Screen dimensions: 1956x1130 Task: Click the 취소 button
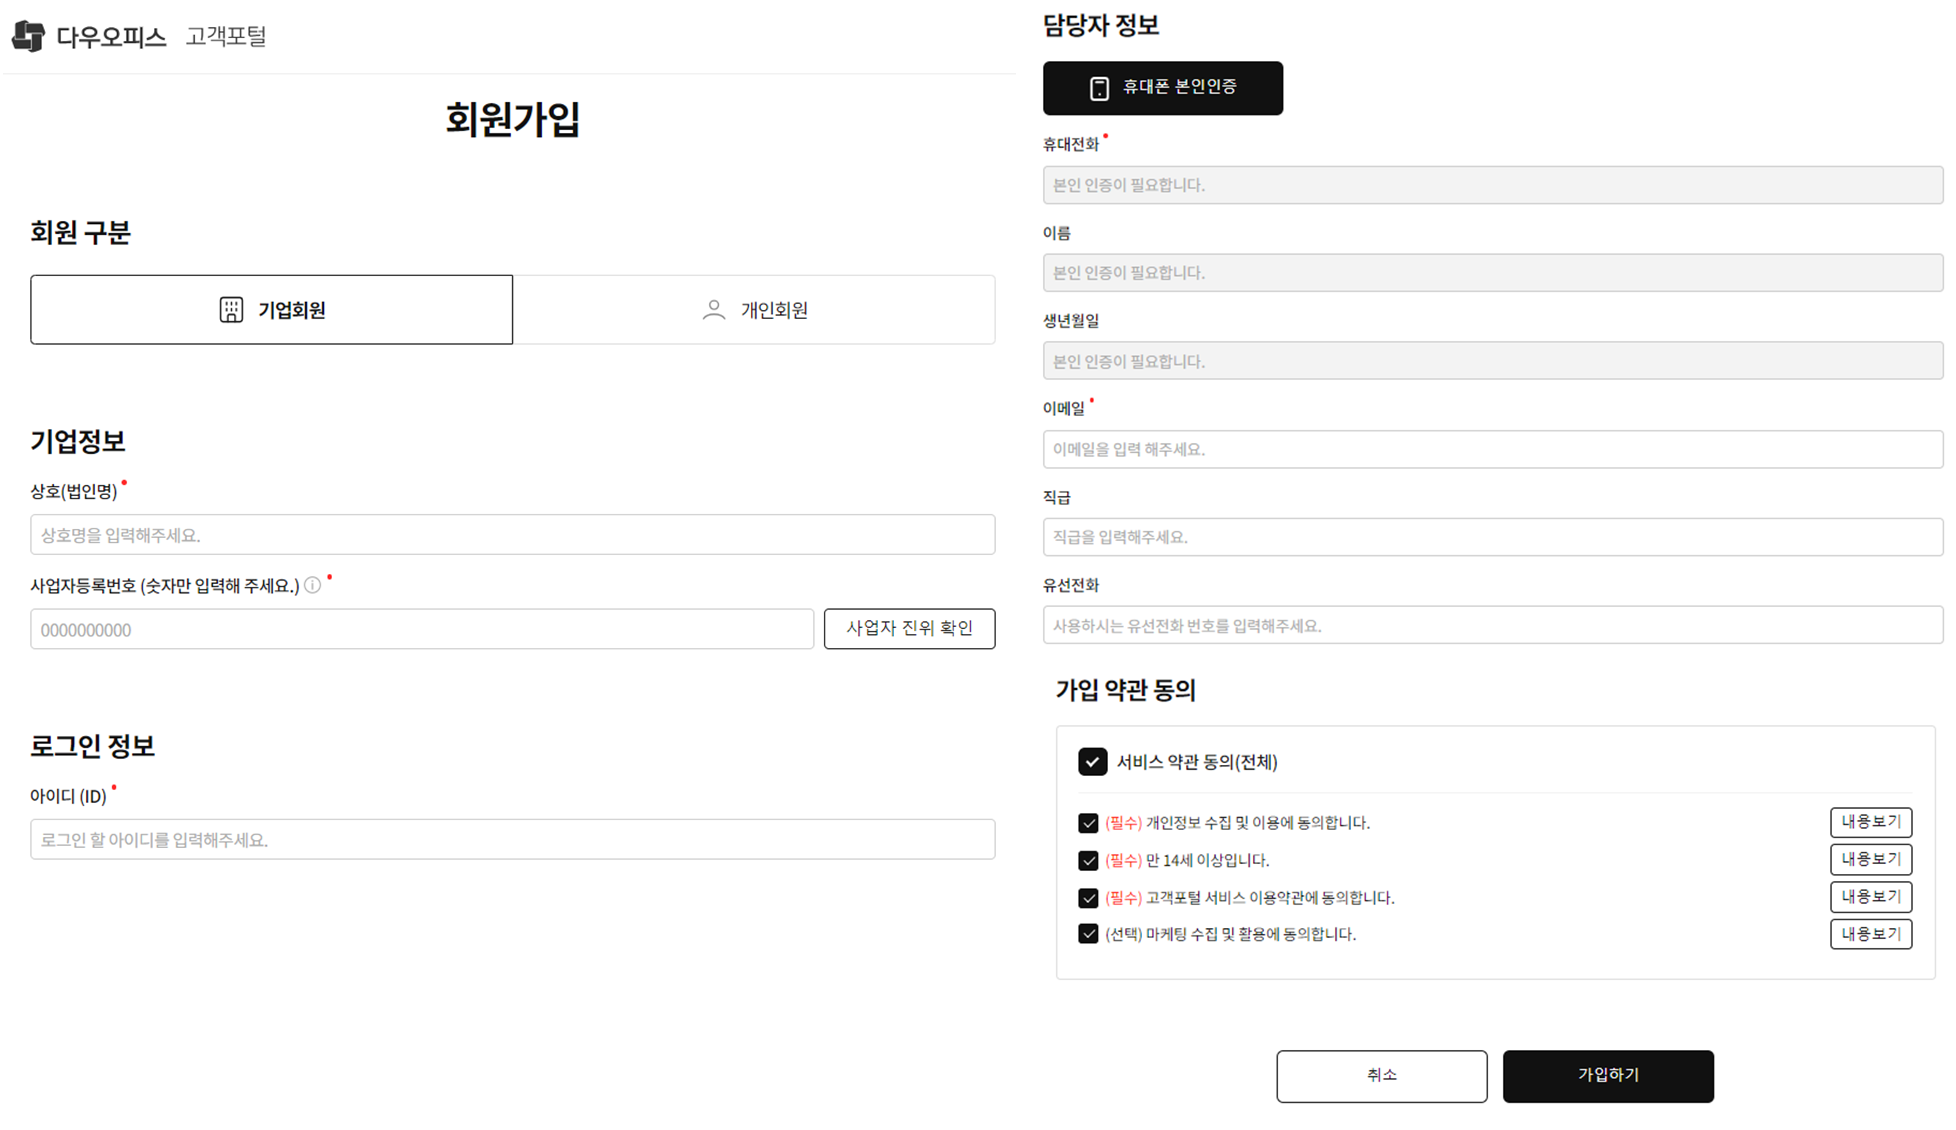(1381, 1076)
